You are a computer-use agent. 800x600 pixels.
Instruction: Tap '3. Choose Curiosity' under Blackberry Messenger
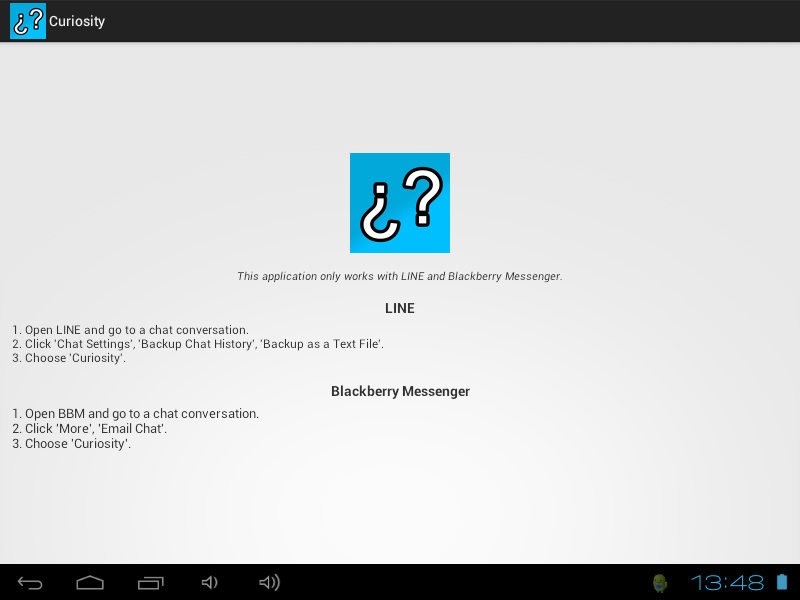(x=71, y=444)
